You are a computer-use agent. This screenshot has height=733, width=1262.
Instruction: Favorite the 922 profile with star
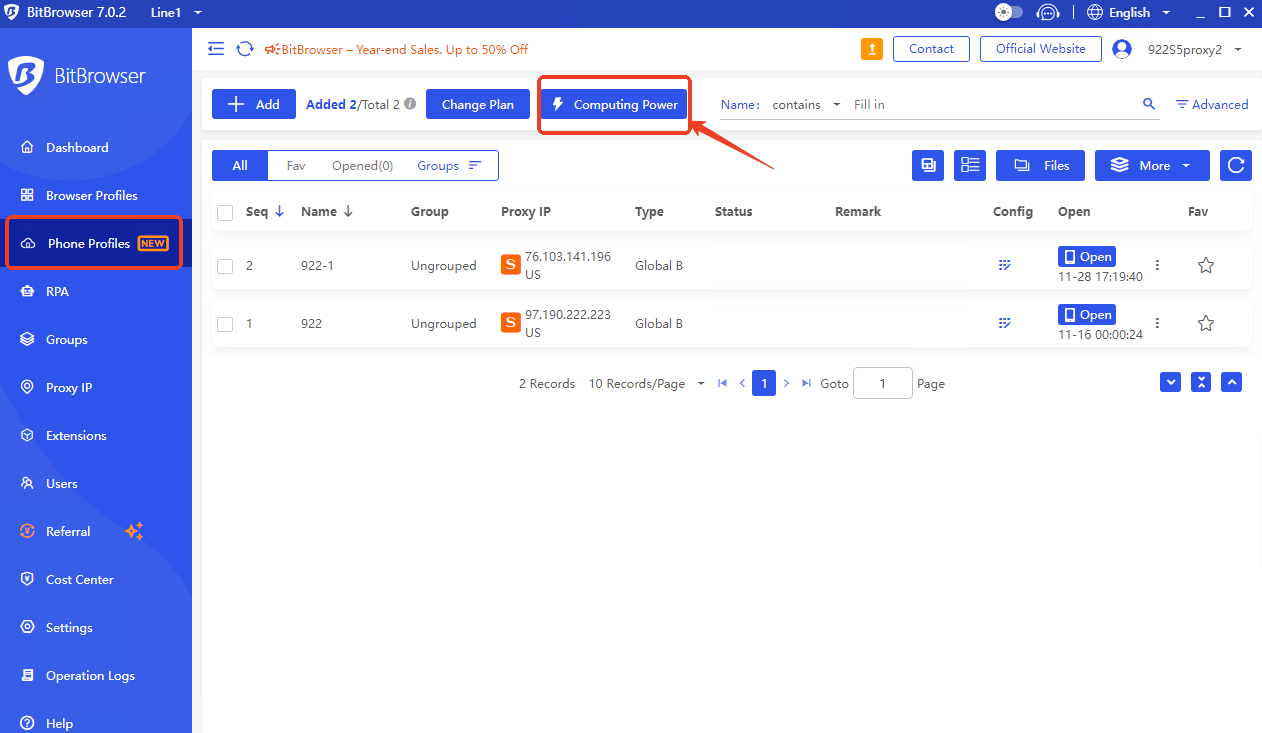point(1206,323)
